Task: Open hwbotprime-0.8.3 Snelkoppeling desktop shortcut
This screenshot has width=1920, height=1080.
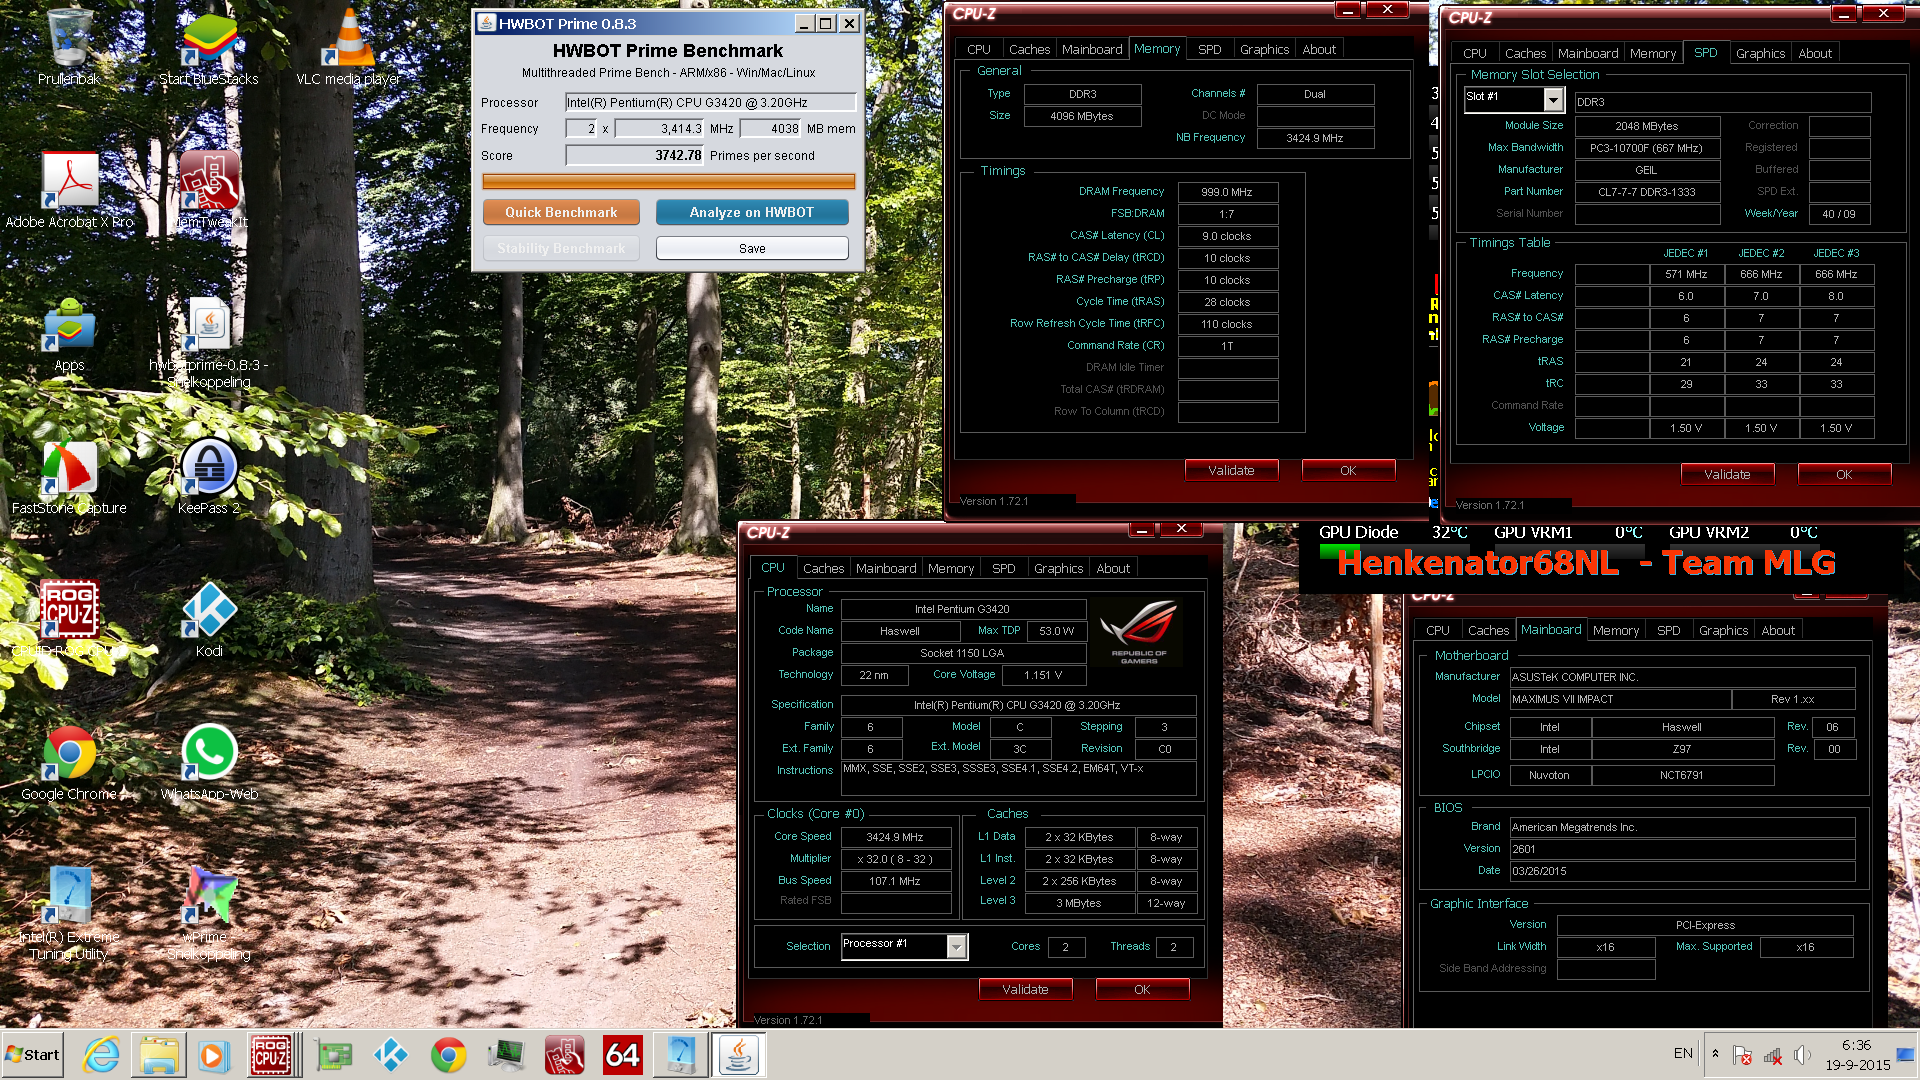Action: [x=209, y=340]
